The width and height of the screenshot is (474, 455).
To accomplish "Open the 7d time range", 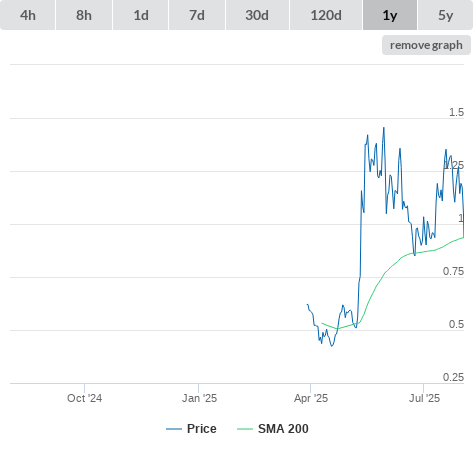I will pyautogui.click(x=197, y=15).
